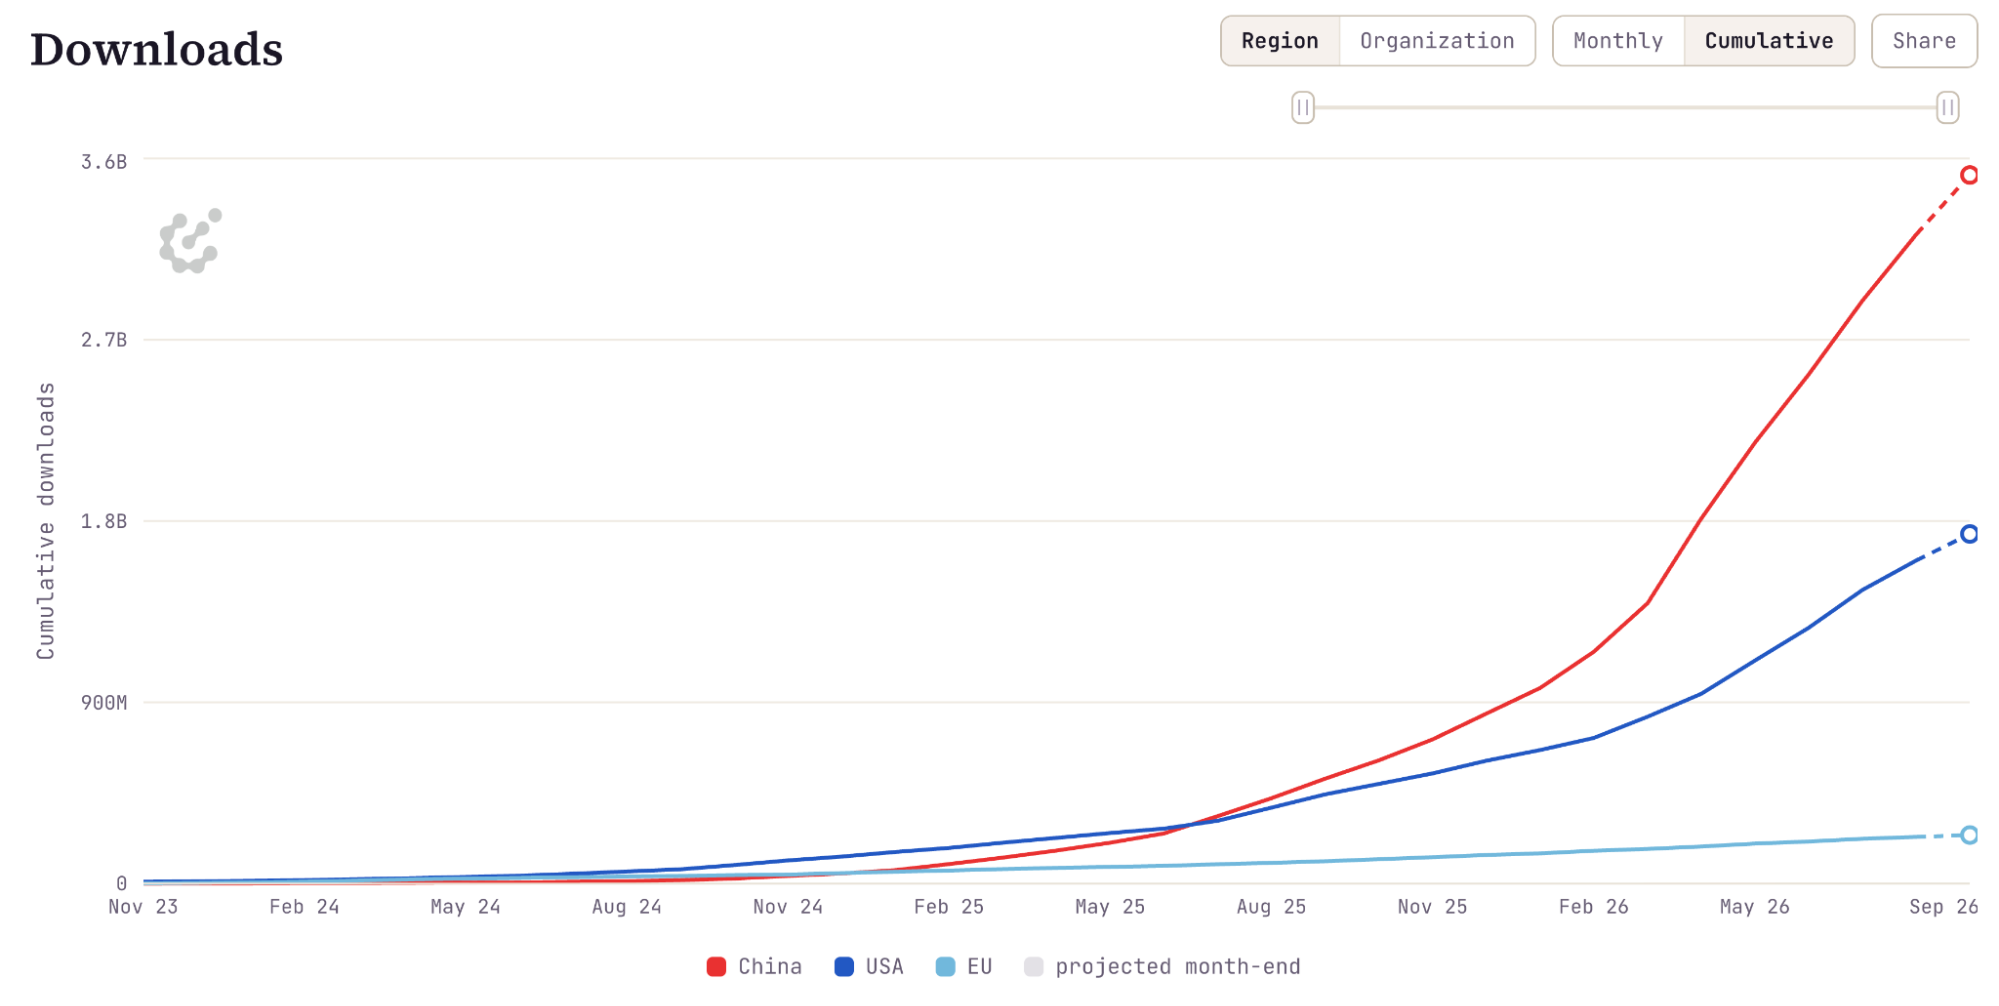This screenshot has height=1006, width=1999.
Task: Click the dark blue USA legend swatch
Action: click(844, 966)
